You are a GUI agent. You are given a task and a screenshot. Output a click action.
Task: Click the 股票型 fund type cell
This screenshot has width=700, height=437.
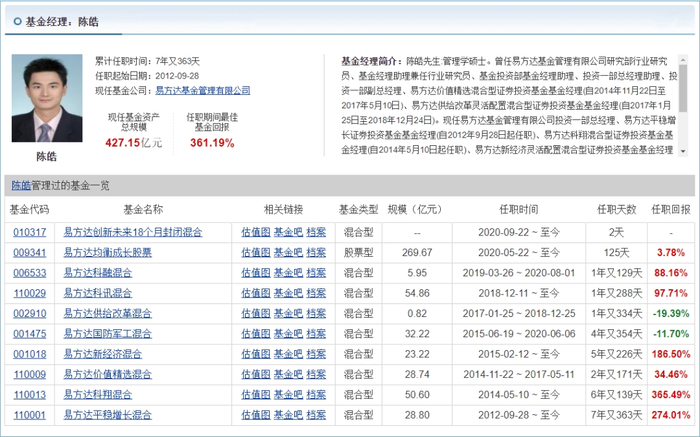(x=358, y=253)
